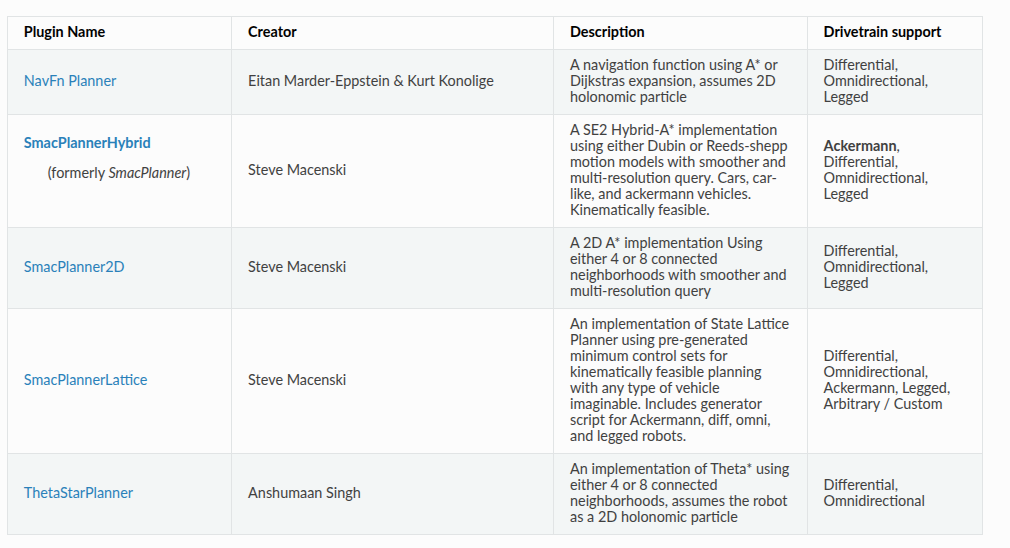Click the SE2 Hybrid-A* description text
This screenshot has height=548, width=1010.
click(x=678, y=170)
